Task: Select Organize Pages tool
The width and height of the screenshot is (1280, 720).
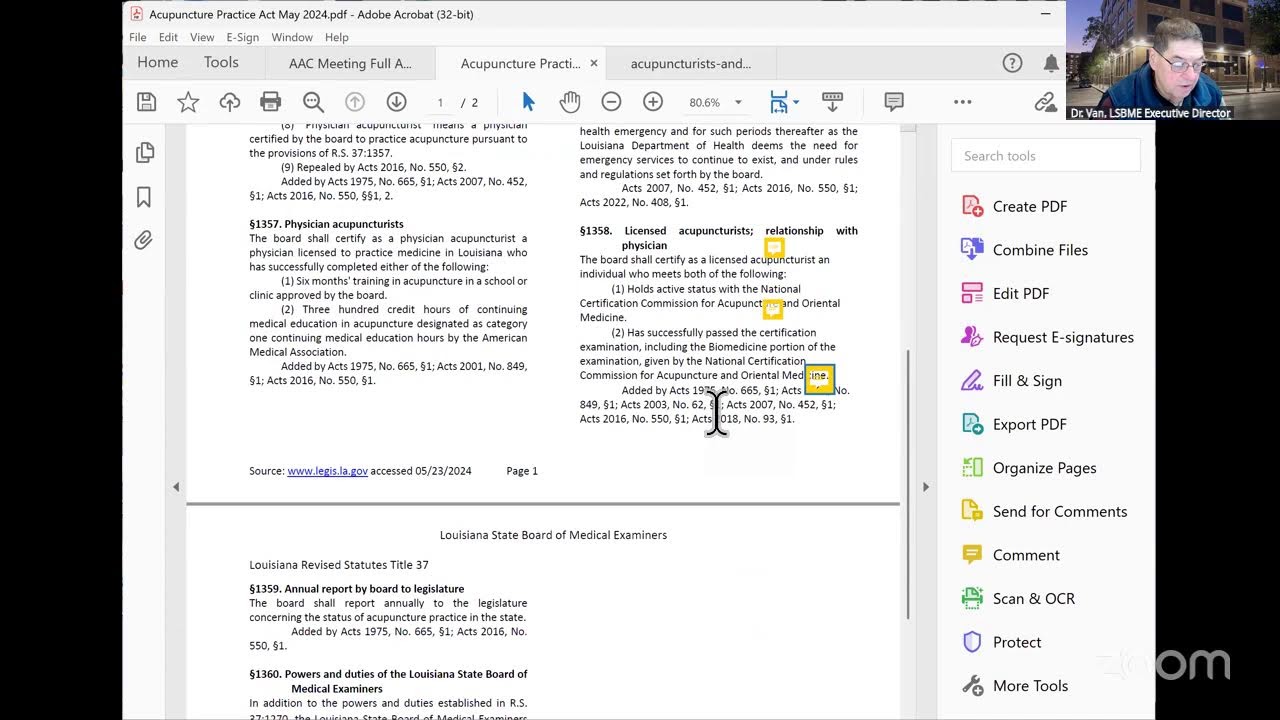Action: tap(1044, 468)
